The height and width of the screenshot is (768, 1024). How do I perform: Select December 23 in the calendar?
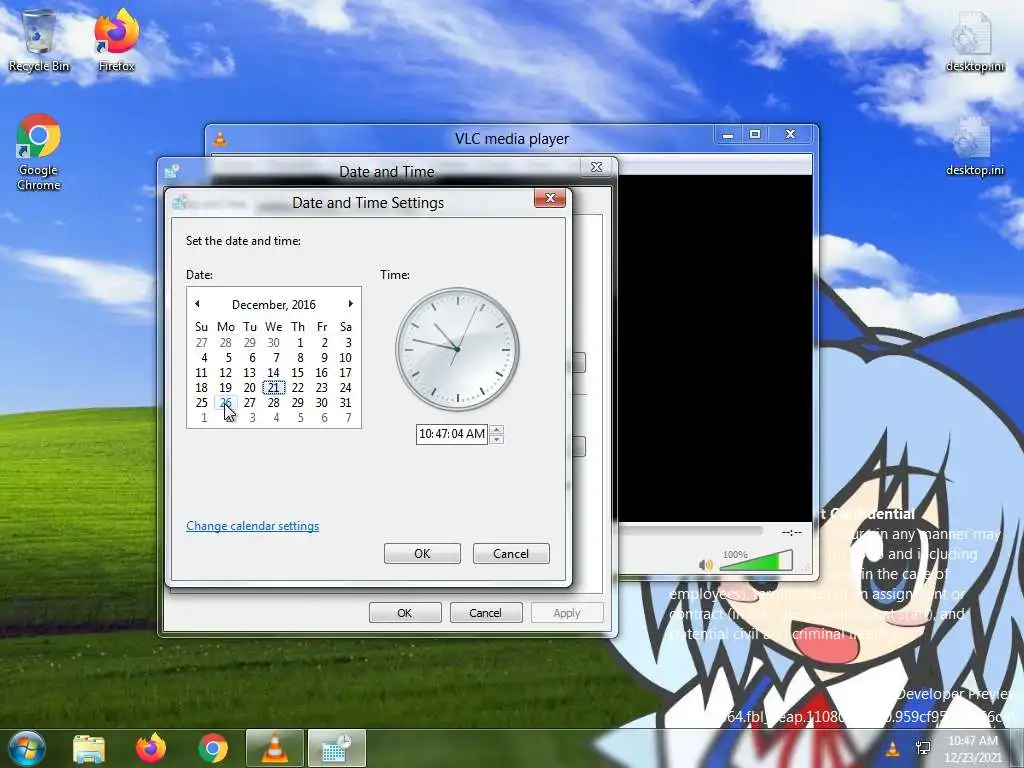click(x=322, y=388)
